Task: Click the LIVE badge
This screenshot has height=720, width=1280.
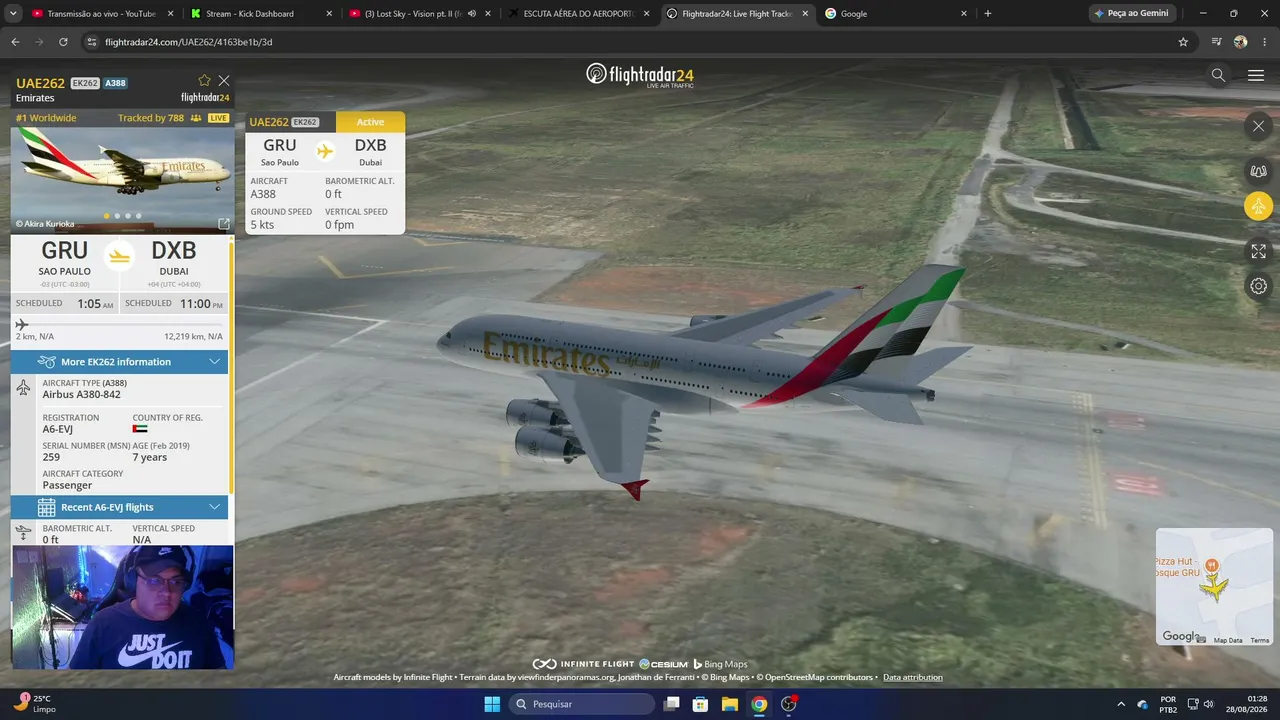Action: point(218,118)
